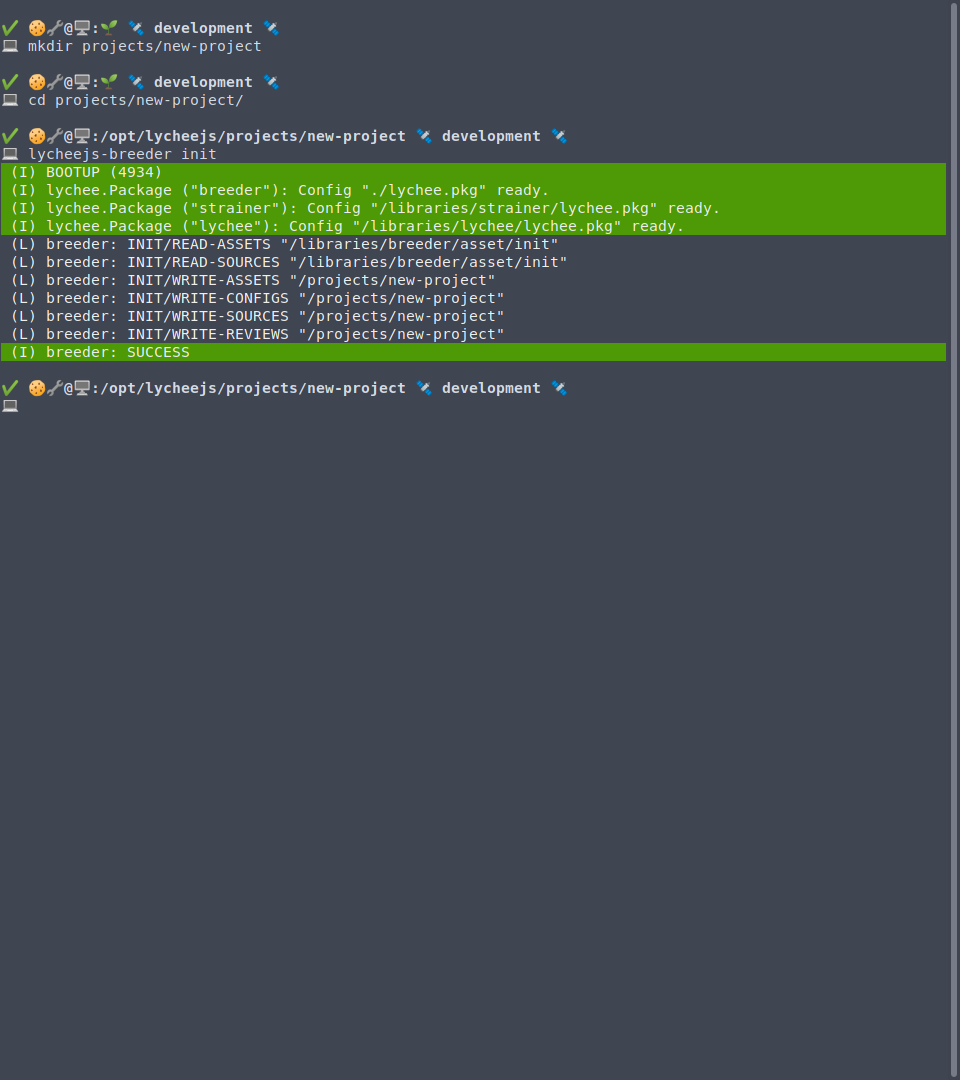
Task: Click the 'development' branch label above mkdir
Action: pyautogui.click(x=203, y=28)
